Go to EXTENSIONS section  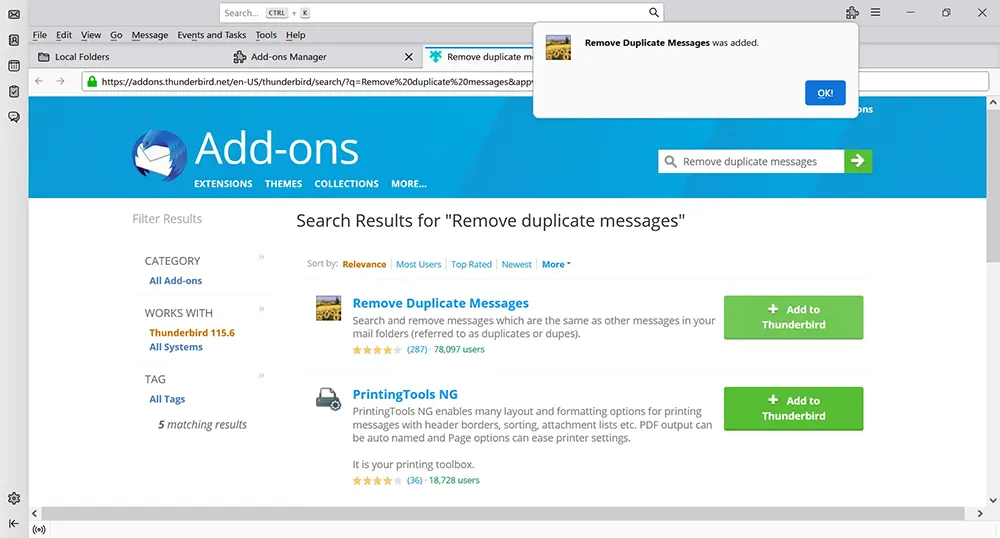[x=223, y=184]
